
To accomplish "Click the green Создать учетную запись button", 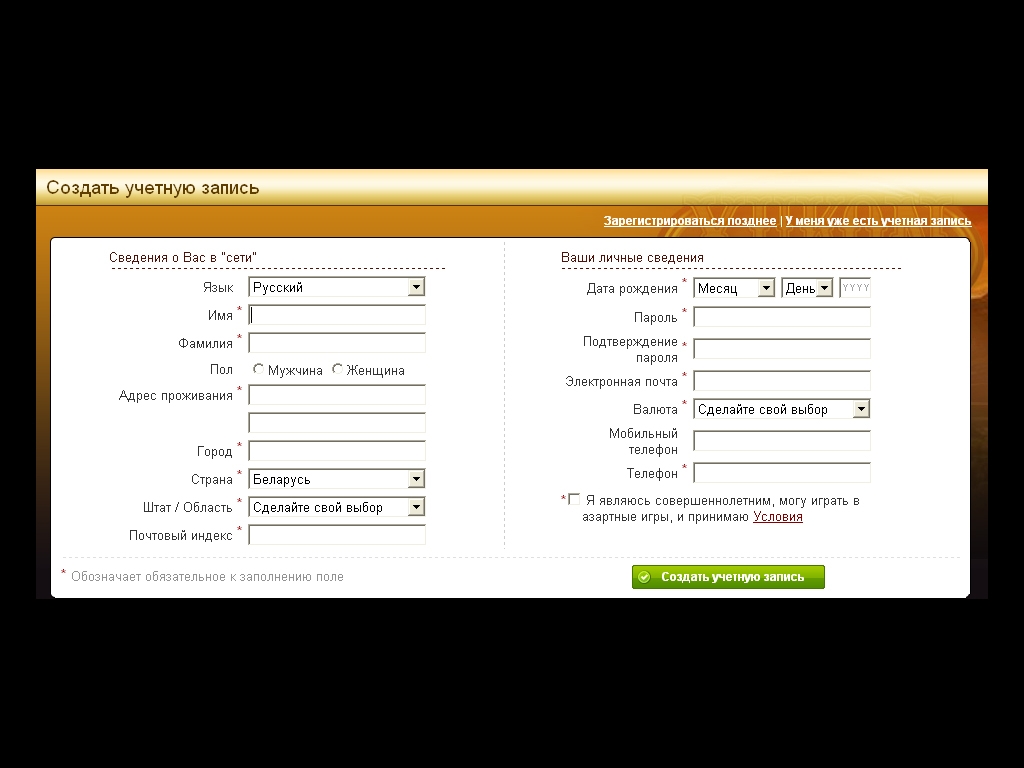I will tap(728, 577).
